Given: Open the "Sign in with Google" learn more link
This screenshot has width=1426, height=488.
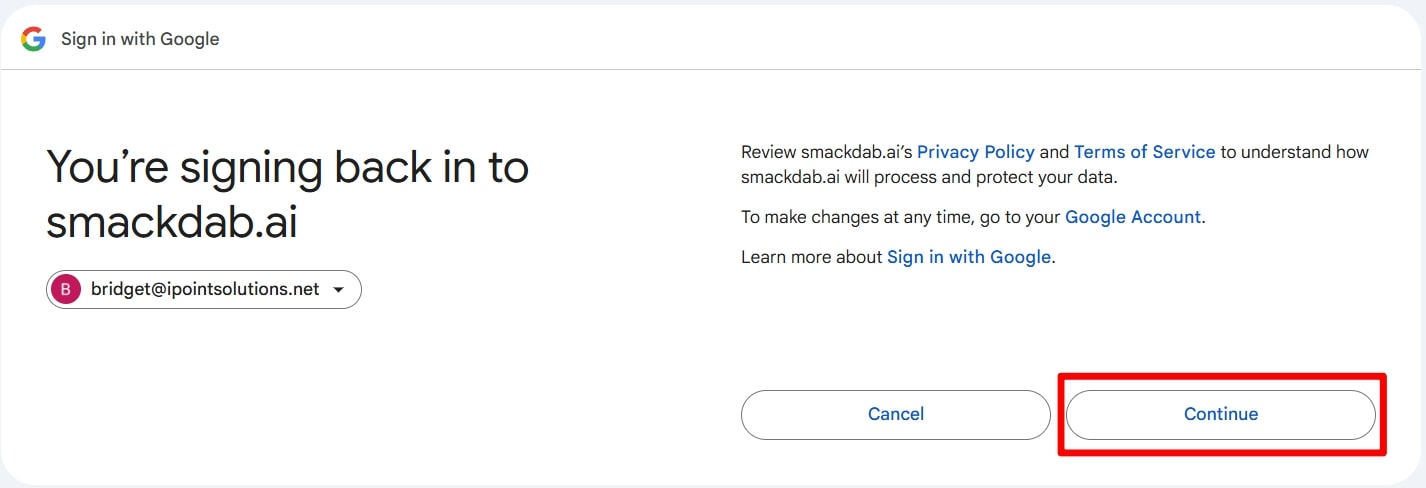Looking at the screenshot, I should pos(969,257).
